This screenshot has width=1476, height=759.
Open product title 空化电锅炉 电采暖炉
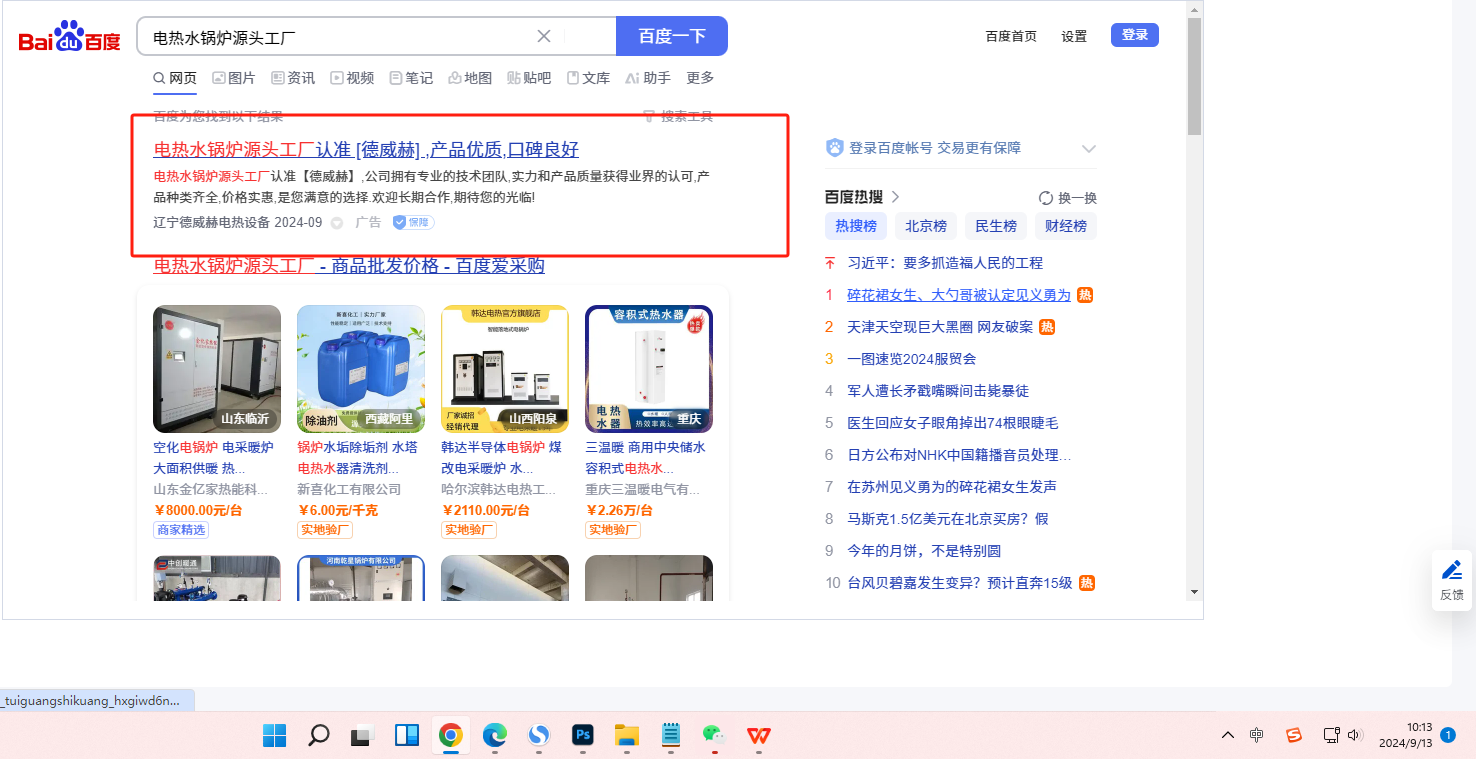pyautogui.click(x=215, y=457)
